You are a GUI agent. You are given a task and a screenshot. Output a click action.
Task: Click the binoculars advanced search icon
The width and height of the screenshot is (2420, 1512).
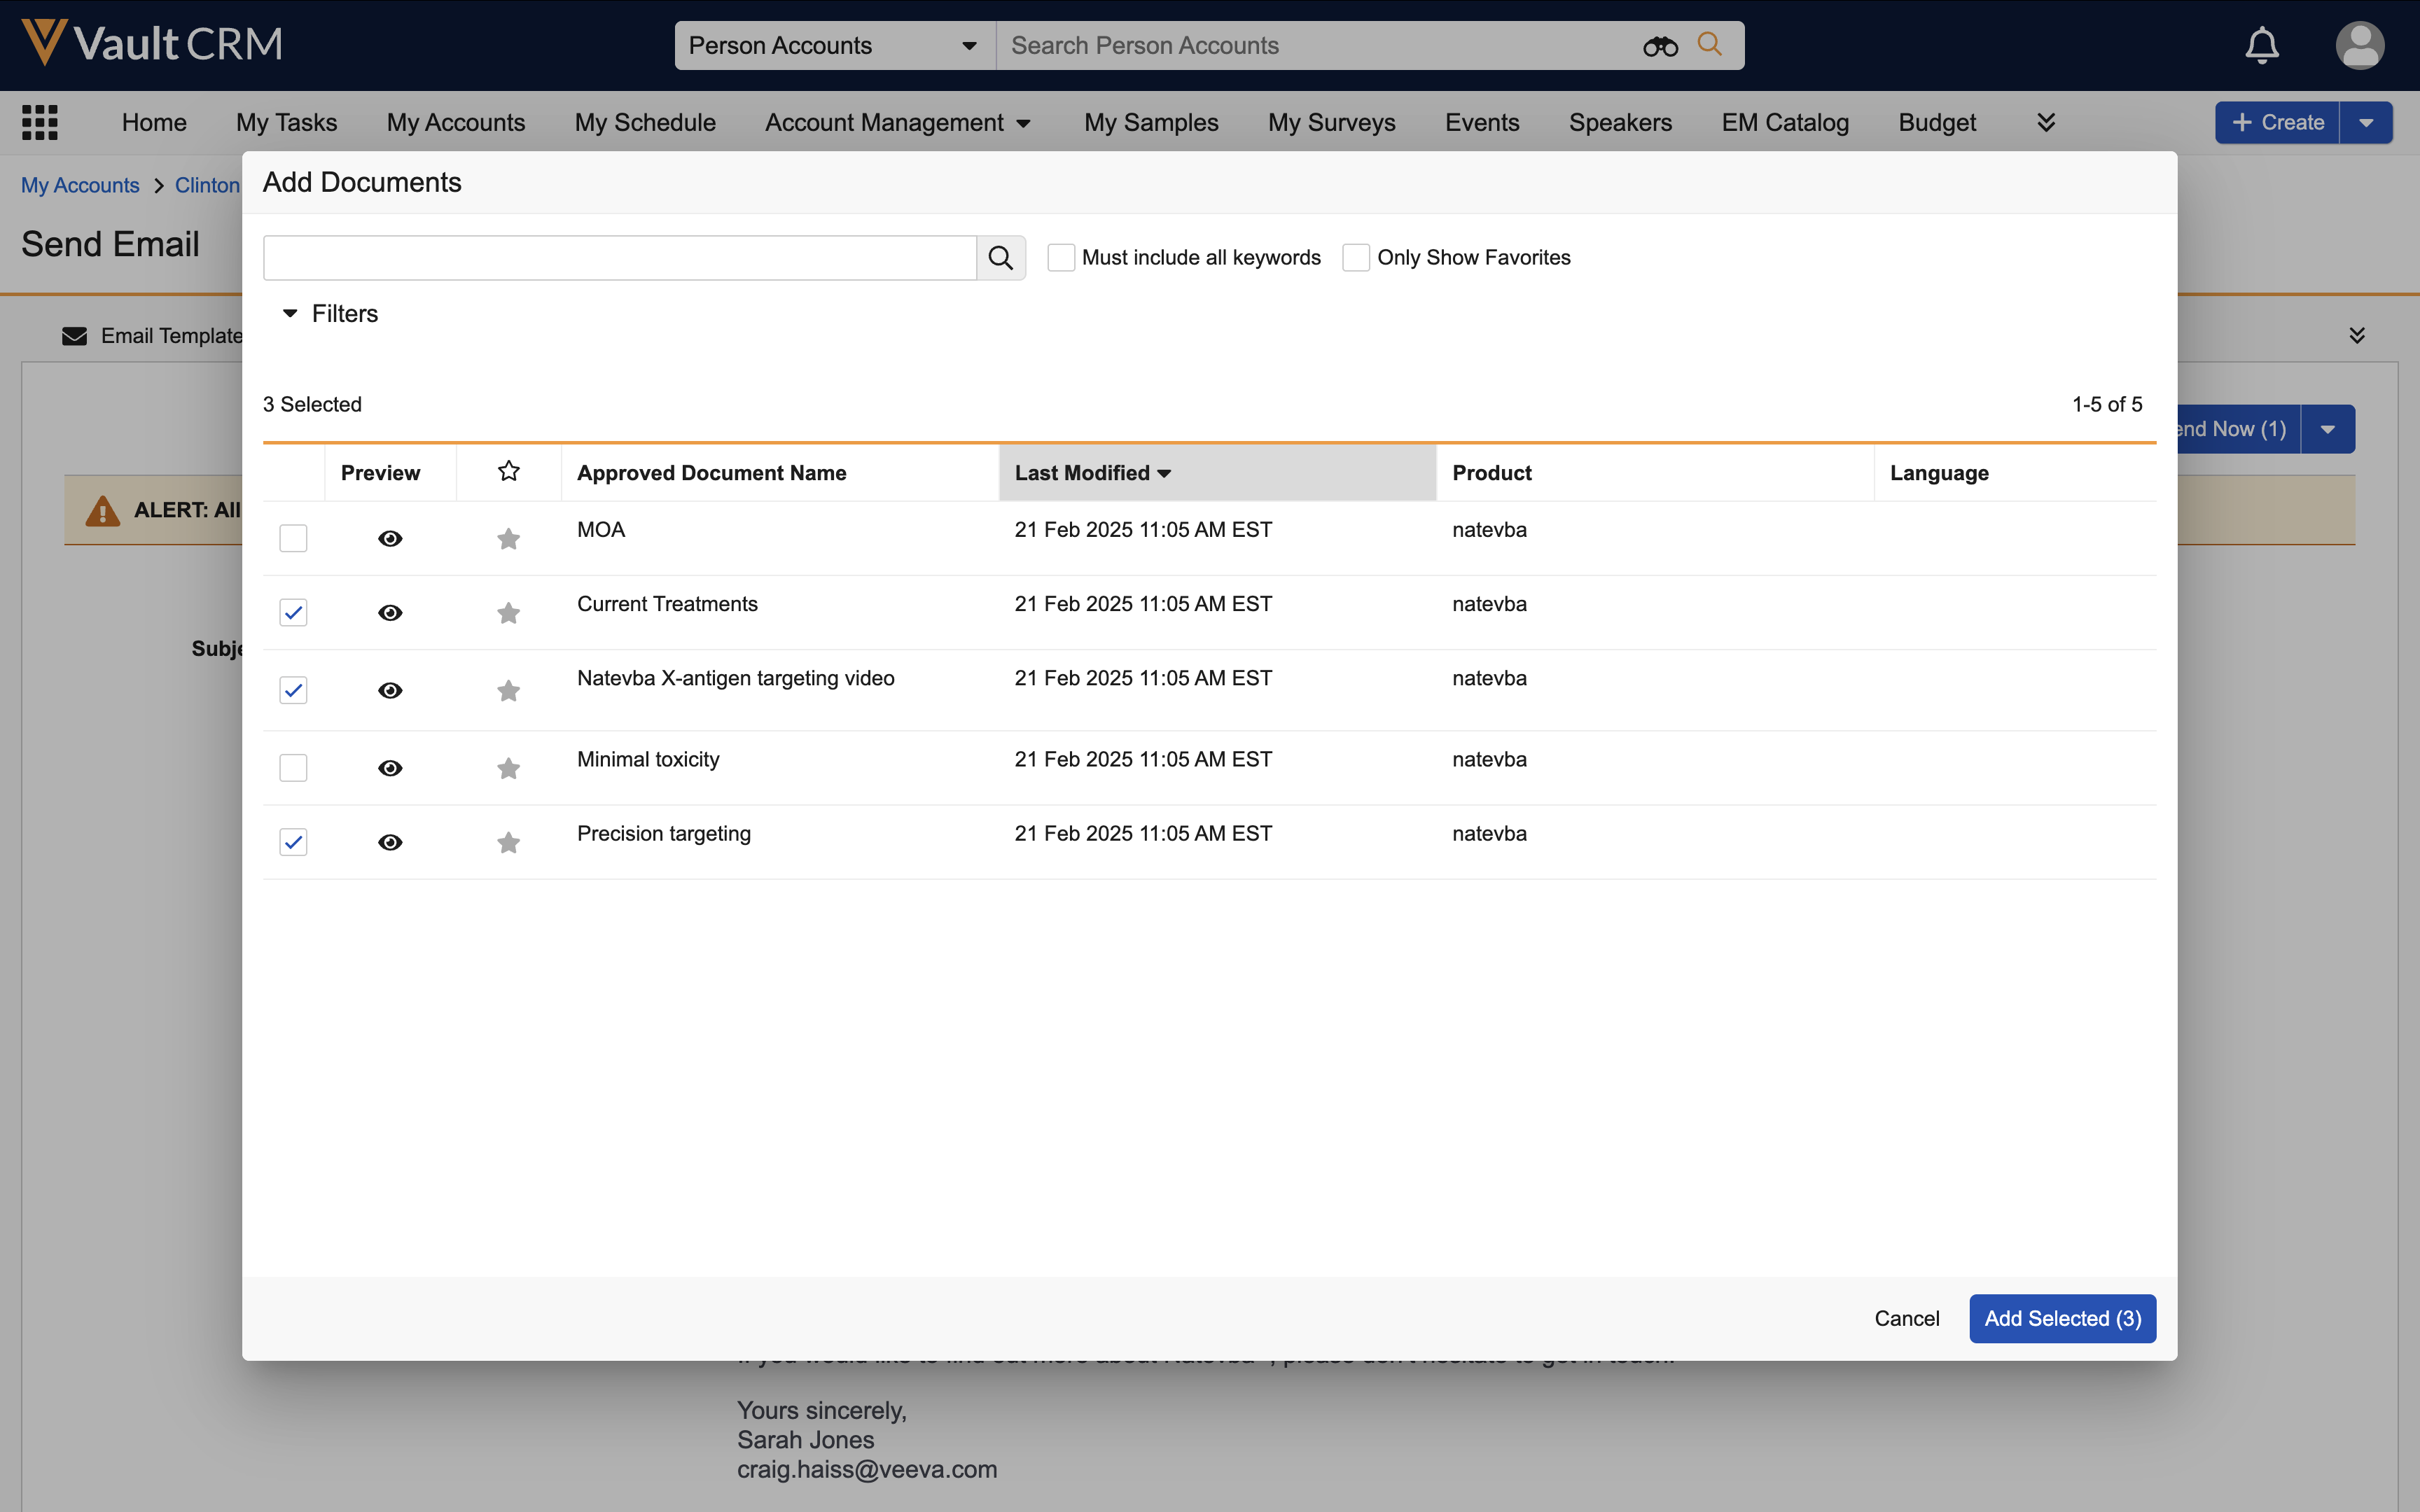[1659, 46]
